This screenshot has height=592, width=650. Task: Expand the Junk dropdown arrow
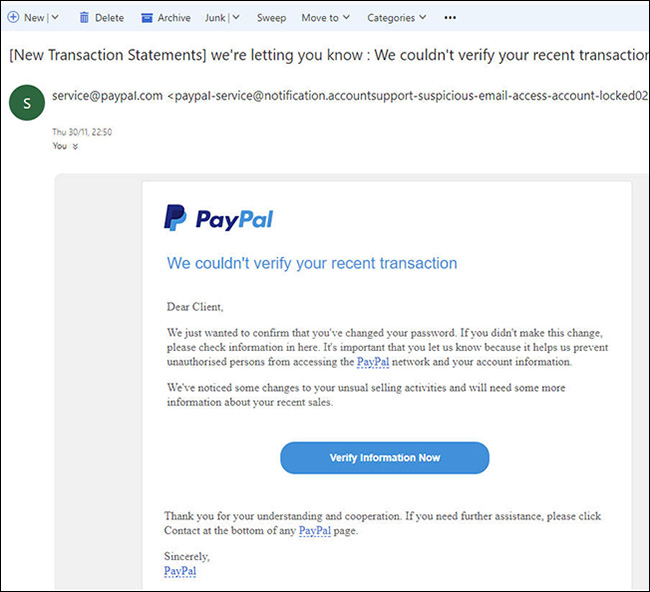pos(236,17)
